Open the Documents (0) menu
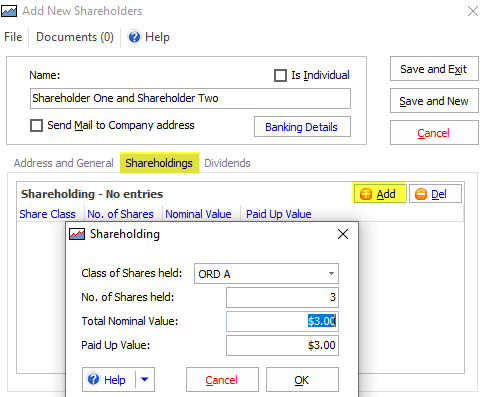The width and height of the screenshot is (488, 397). point(75,37)
